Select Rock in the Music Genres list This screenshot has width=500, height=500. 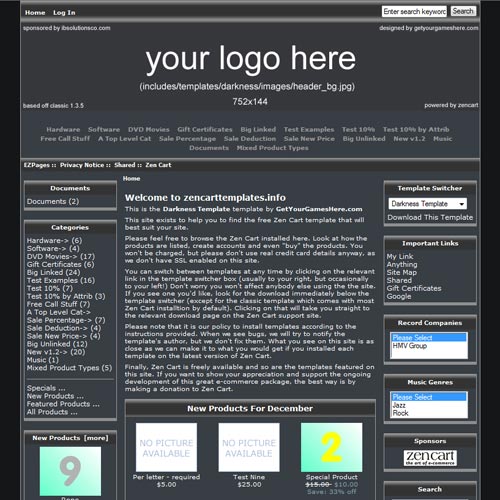pyautogui.click(x=400, y=413)
